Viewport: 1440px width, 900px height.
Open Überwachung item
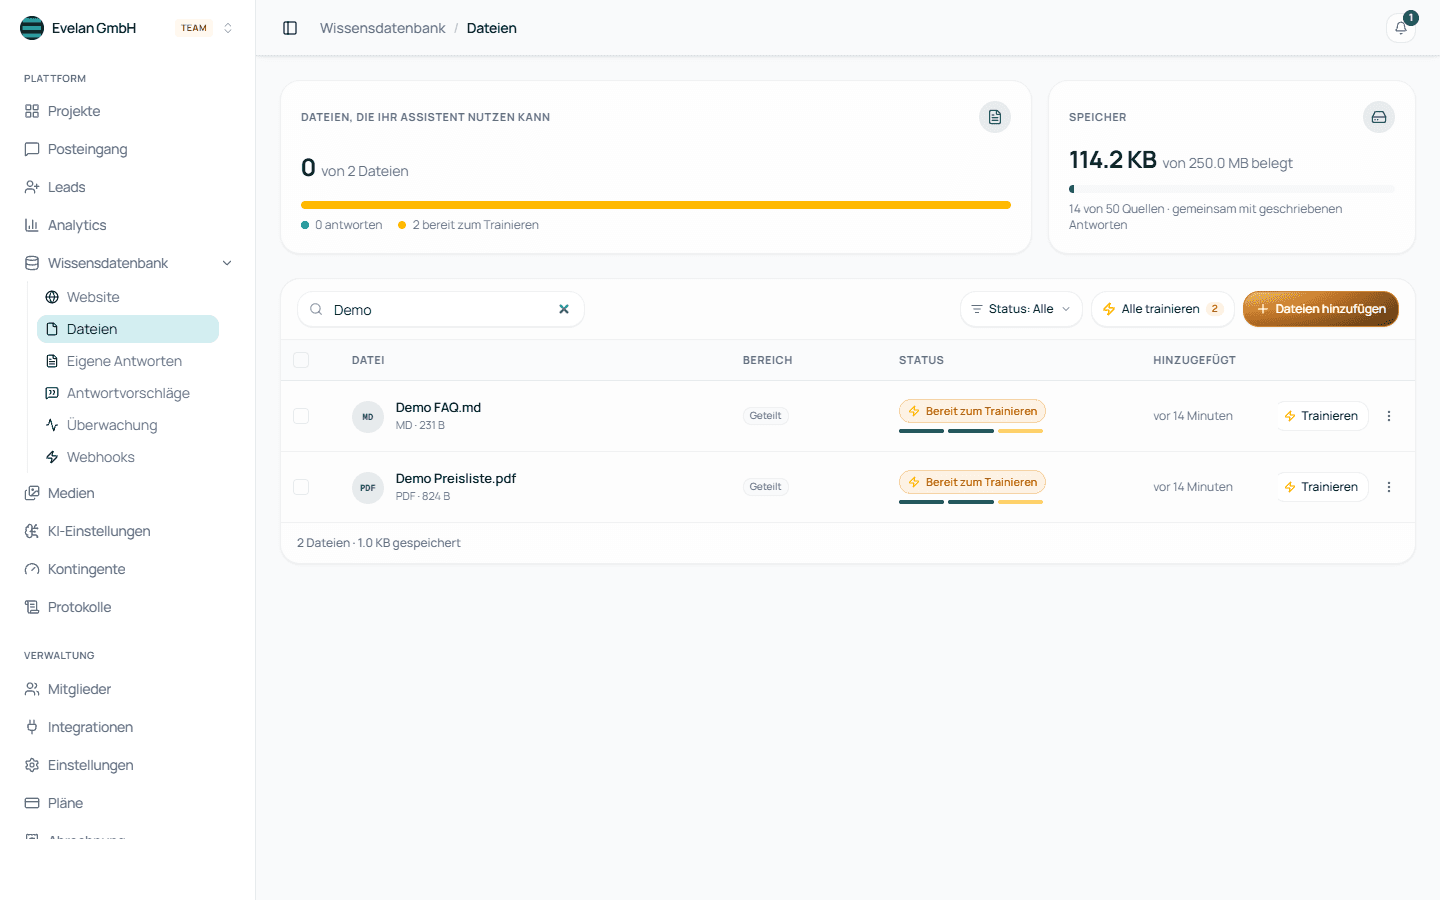point(128,425)
